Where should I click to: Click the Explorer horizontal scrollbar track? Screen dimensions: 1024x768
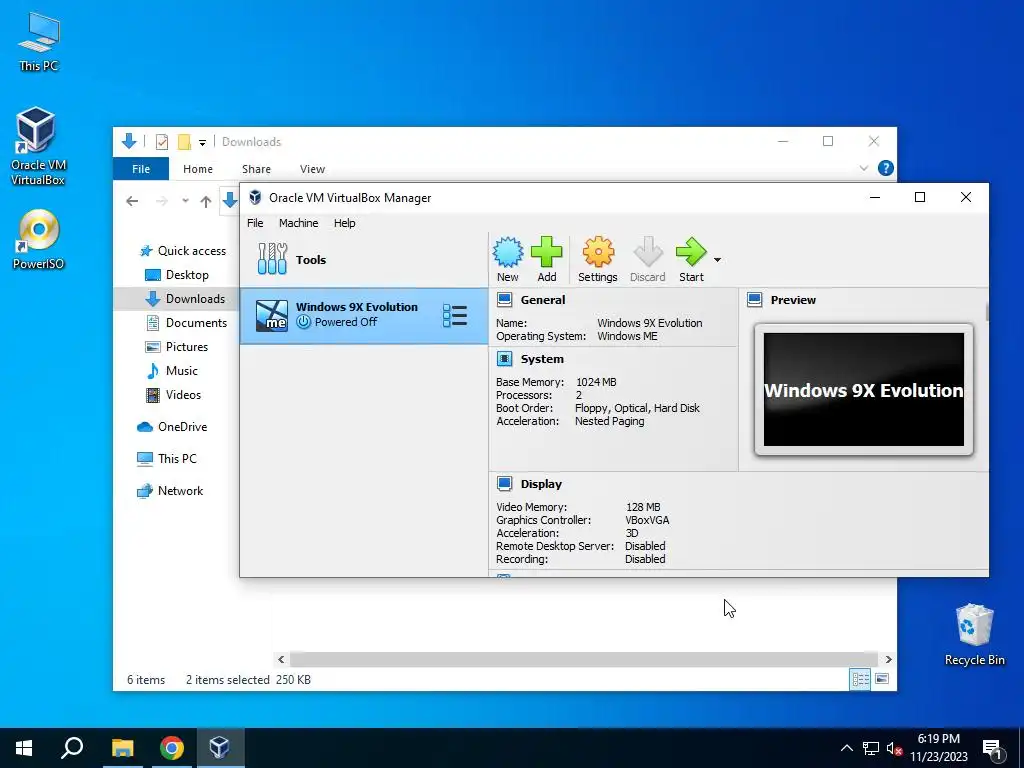click(x=584, y=660)
